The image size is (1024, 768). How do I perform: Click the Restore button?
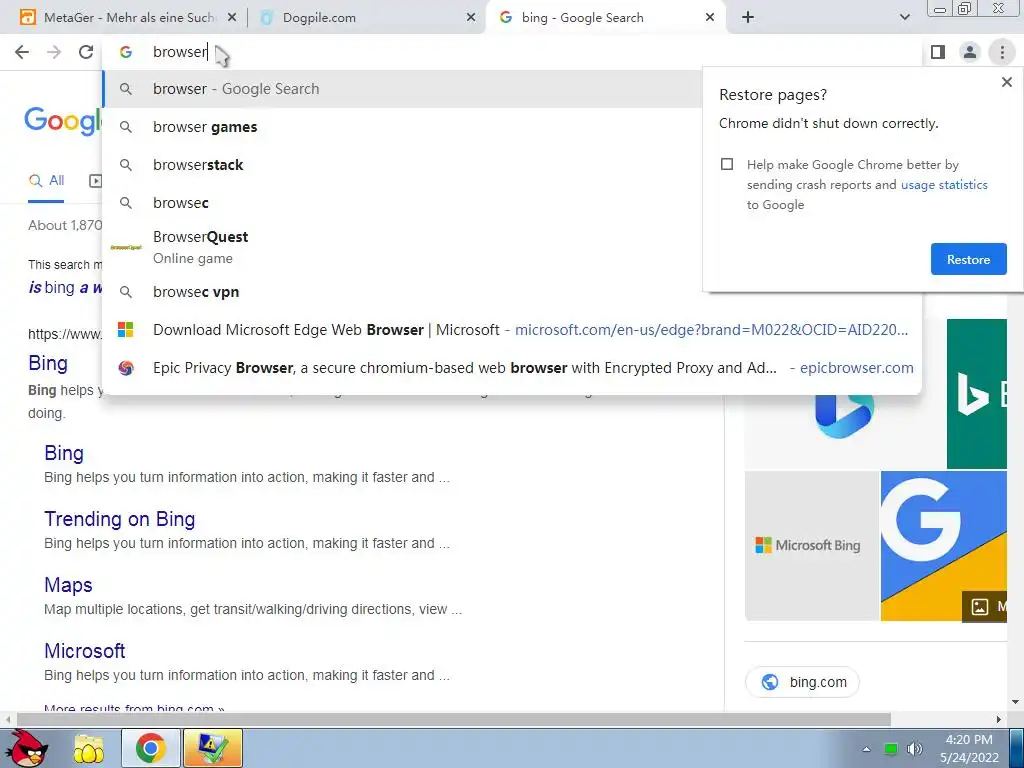point(968,259)
